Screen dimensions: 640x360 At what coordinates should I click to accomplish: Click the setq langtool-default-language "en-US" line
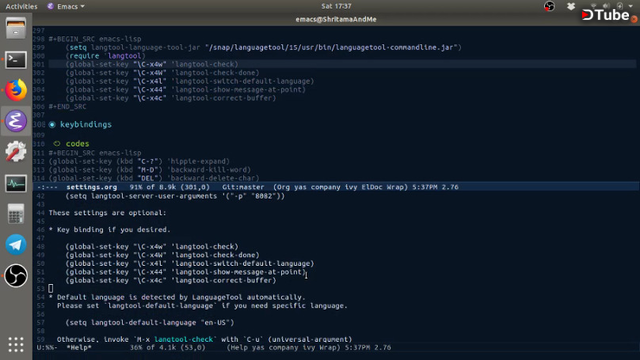tap(150, 322)
